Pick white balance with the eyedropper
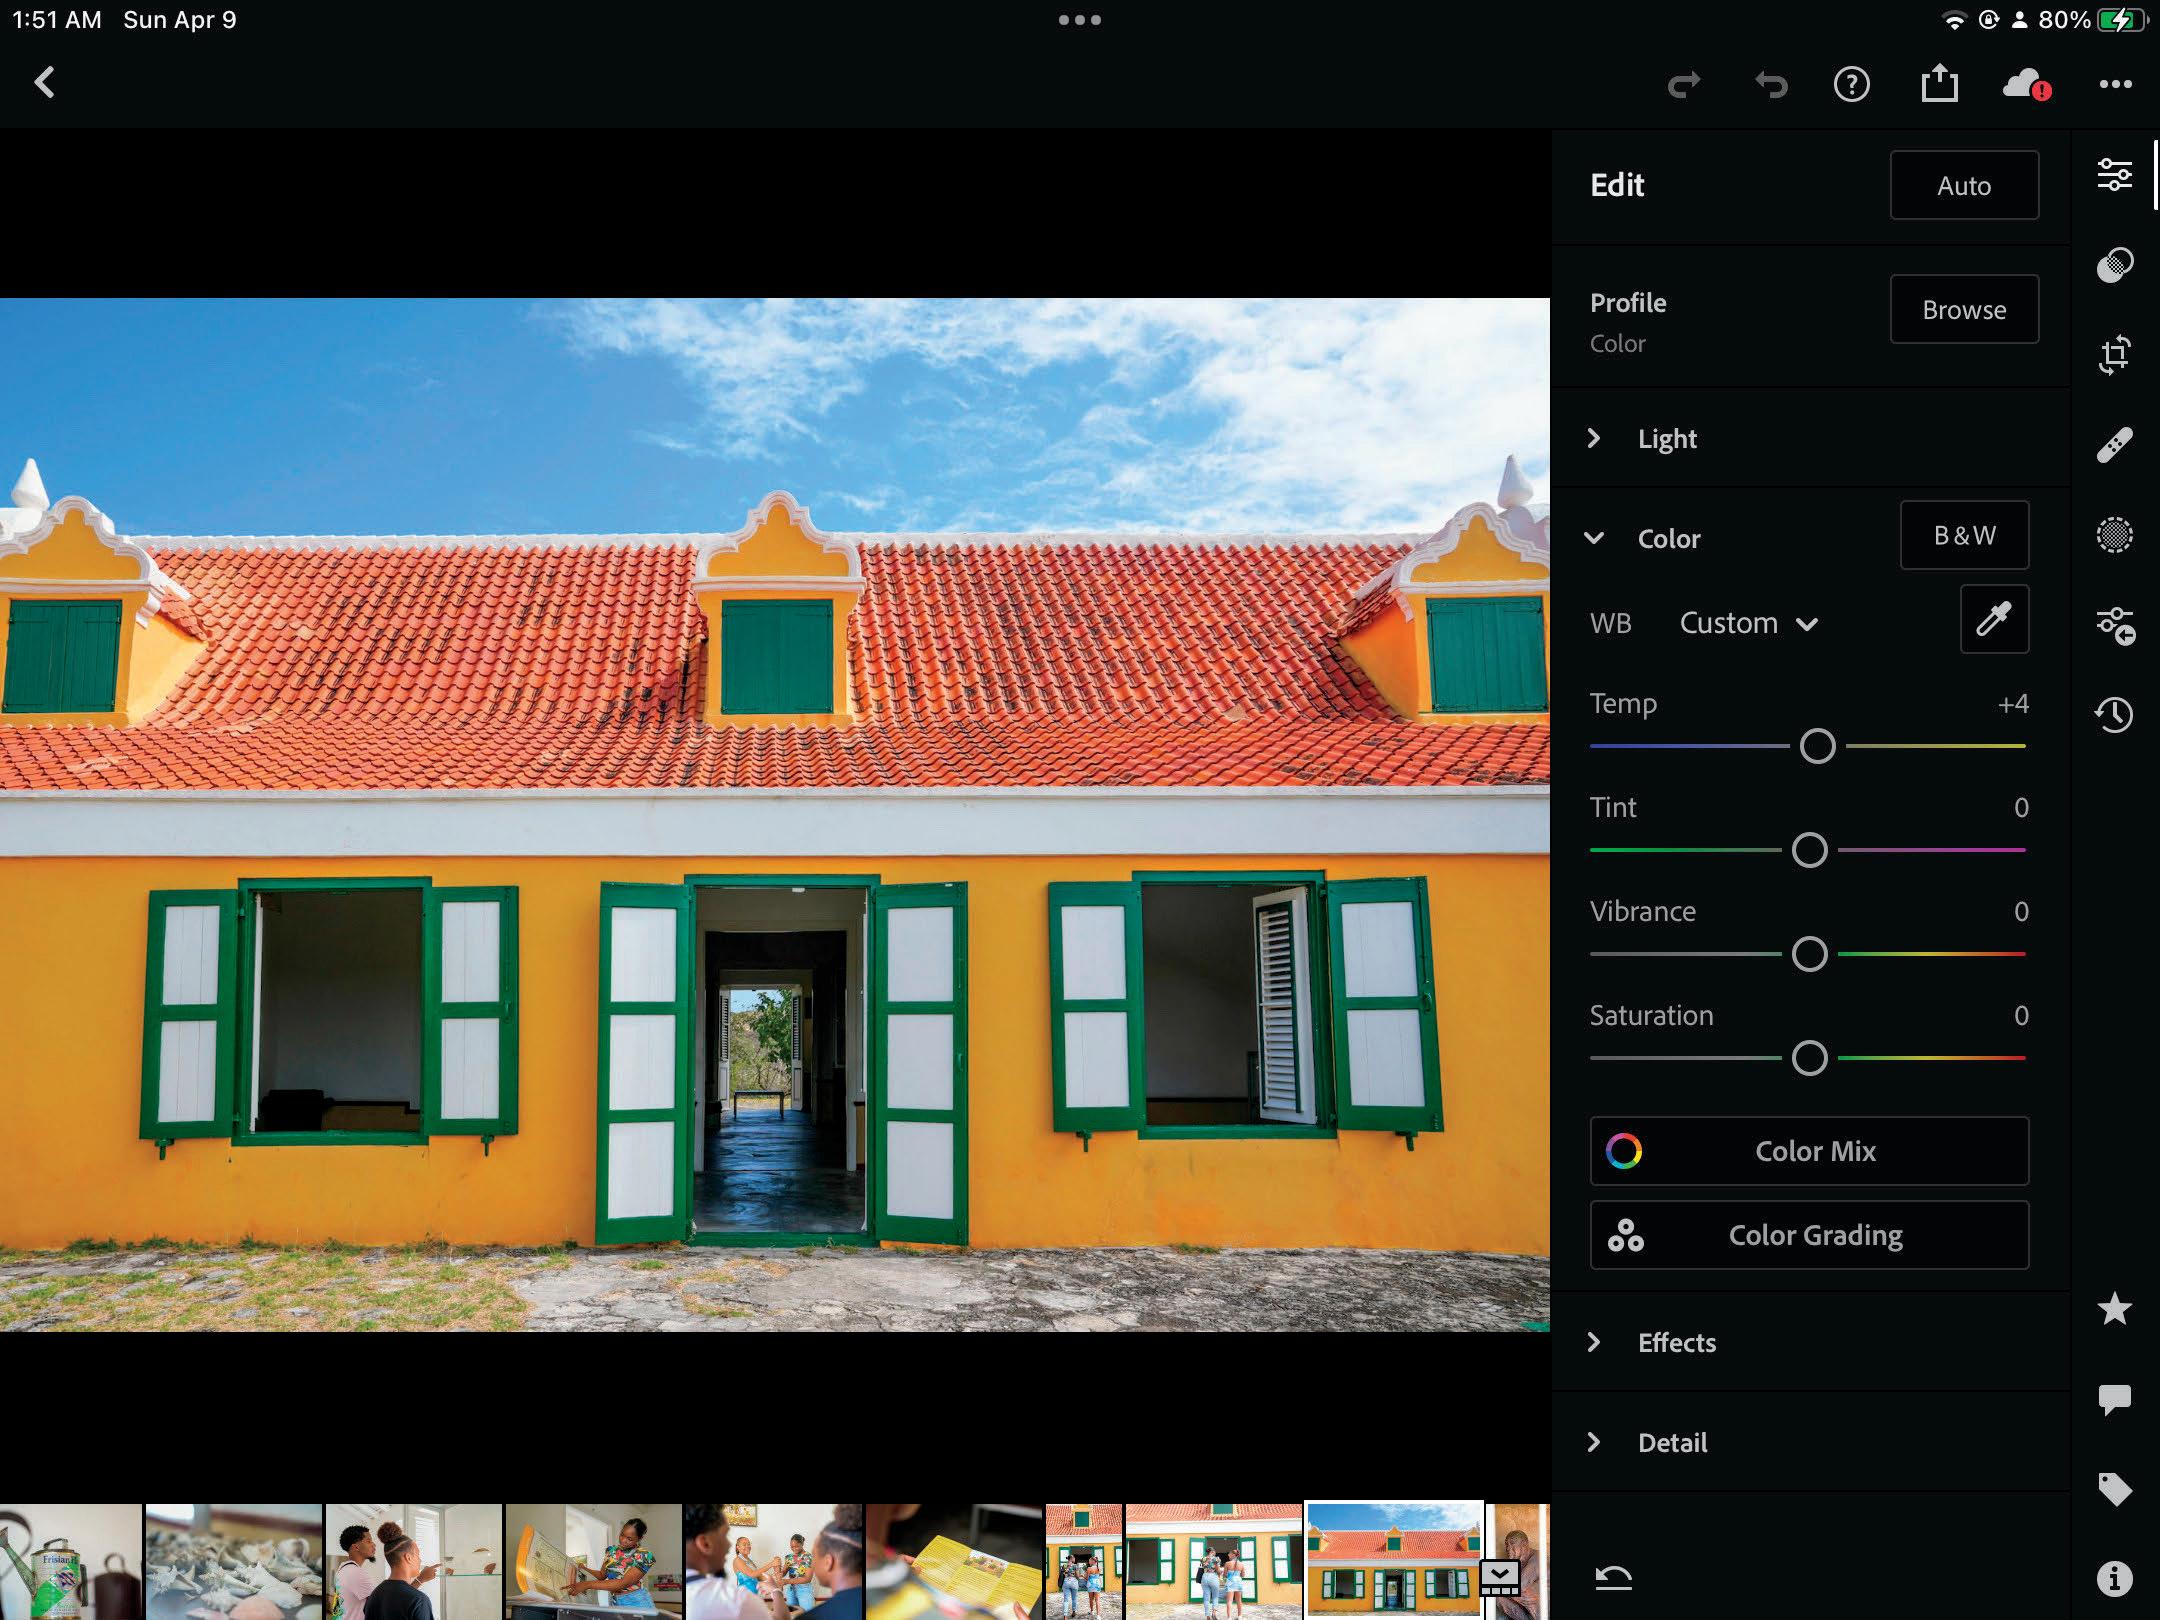2160x1620 pixels. [1994, 620]
